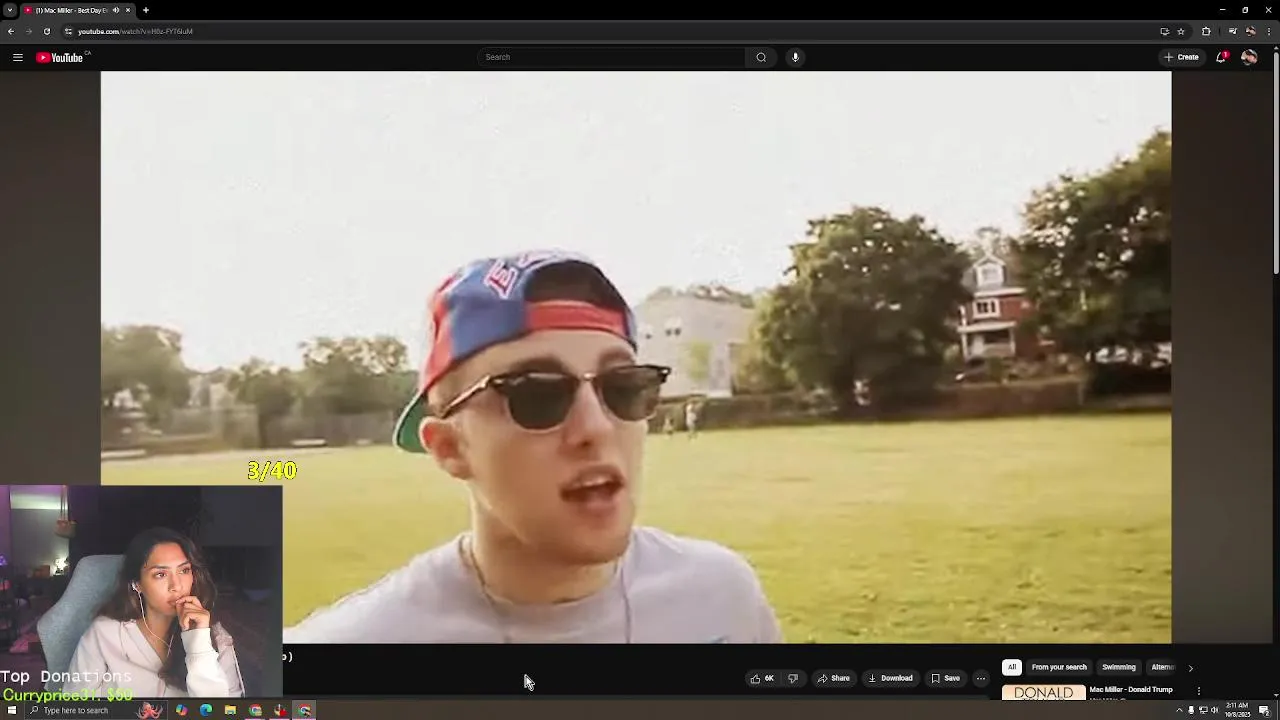This screenshot has width=1280, height=720.
Task: Dislike the video with thumbs down
Action: [x=793, y=678]
